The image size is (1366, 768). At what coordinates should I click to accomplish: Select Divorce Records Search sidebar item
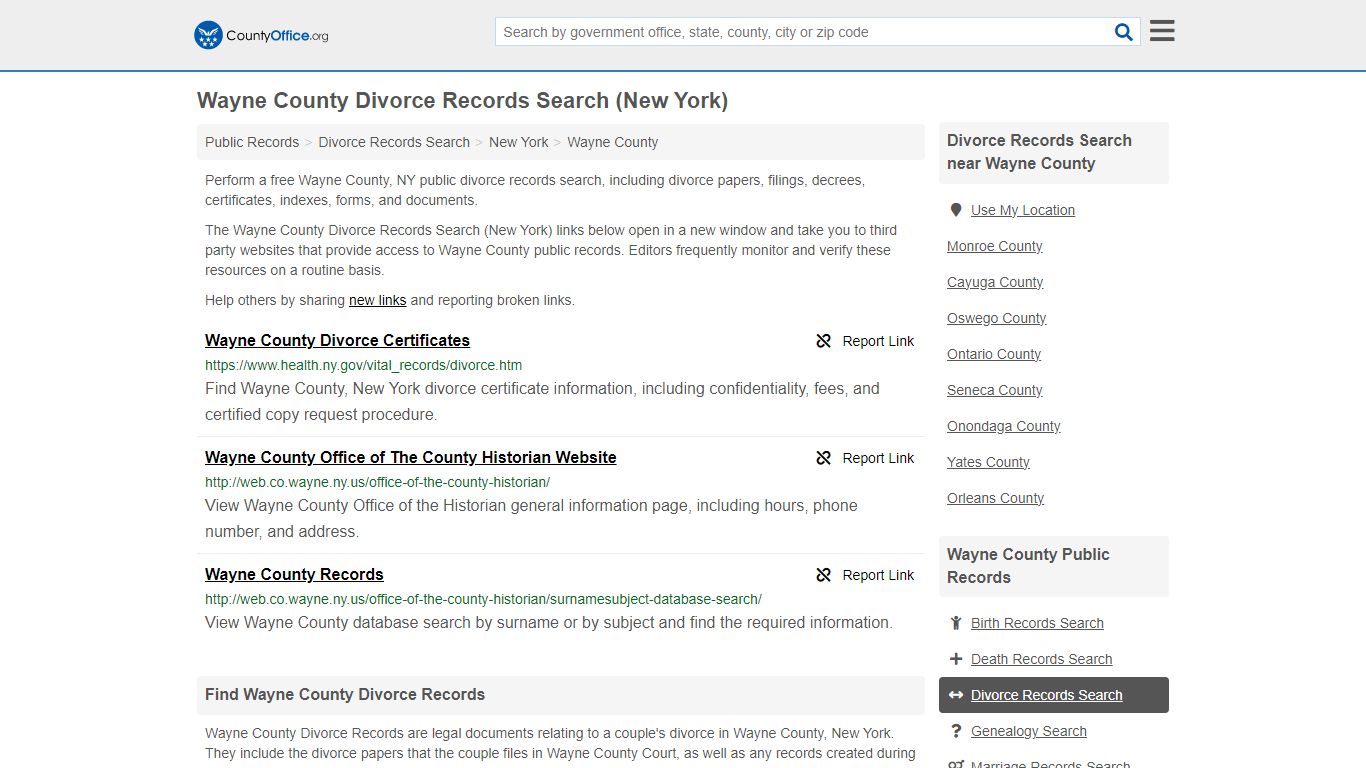click(1054, 695)
